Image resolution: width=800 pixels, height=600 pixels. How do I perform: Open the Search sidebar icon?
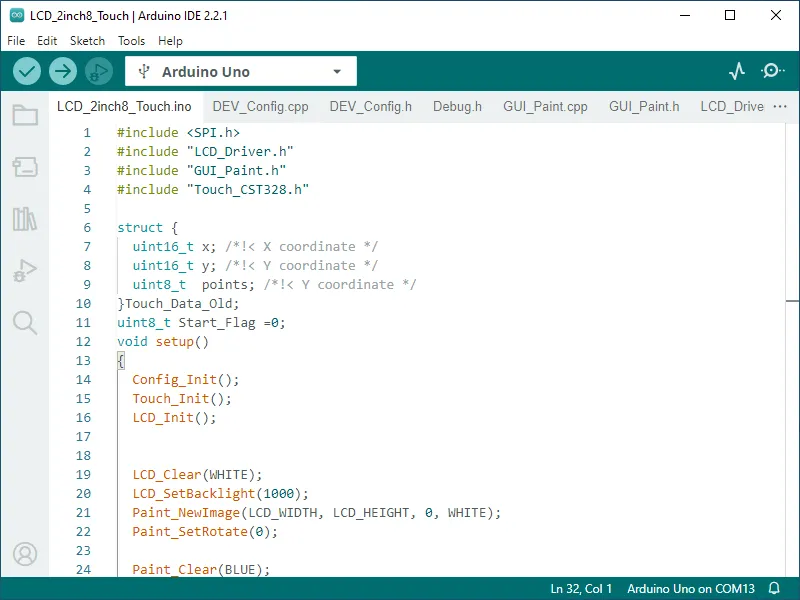click(x=25, y=322)
